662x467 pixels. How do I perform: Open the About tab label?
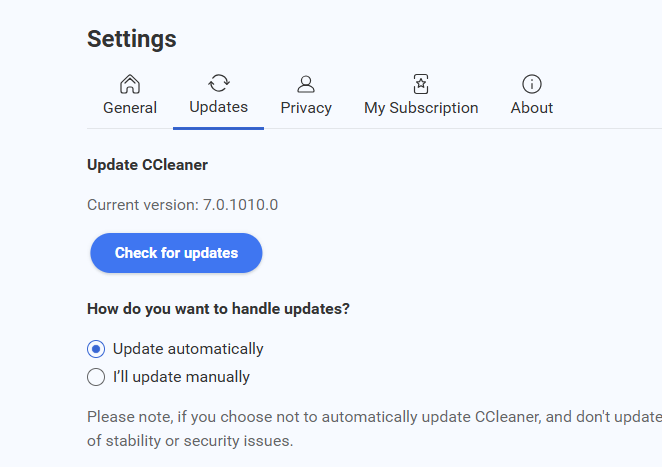coord(532,108)
